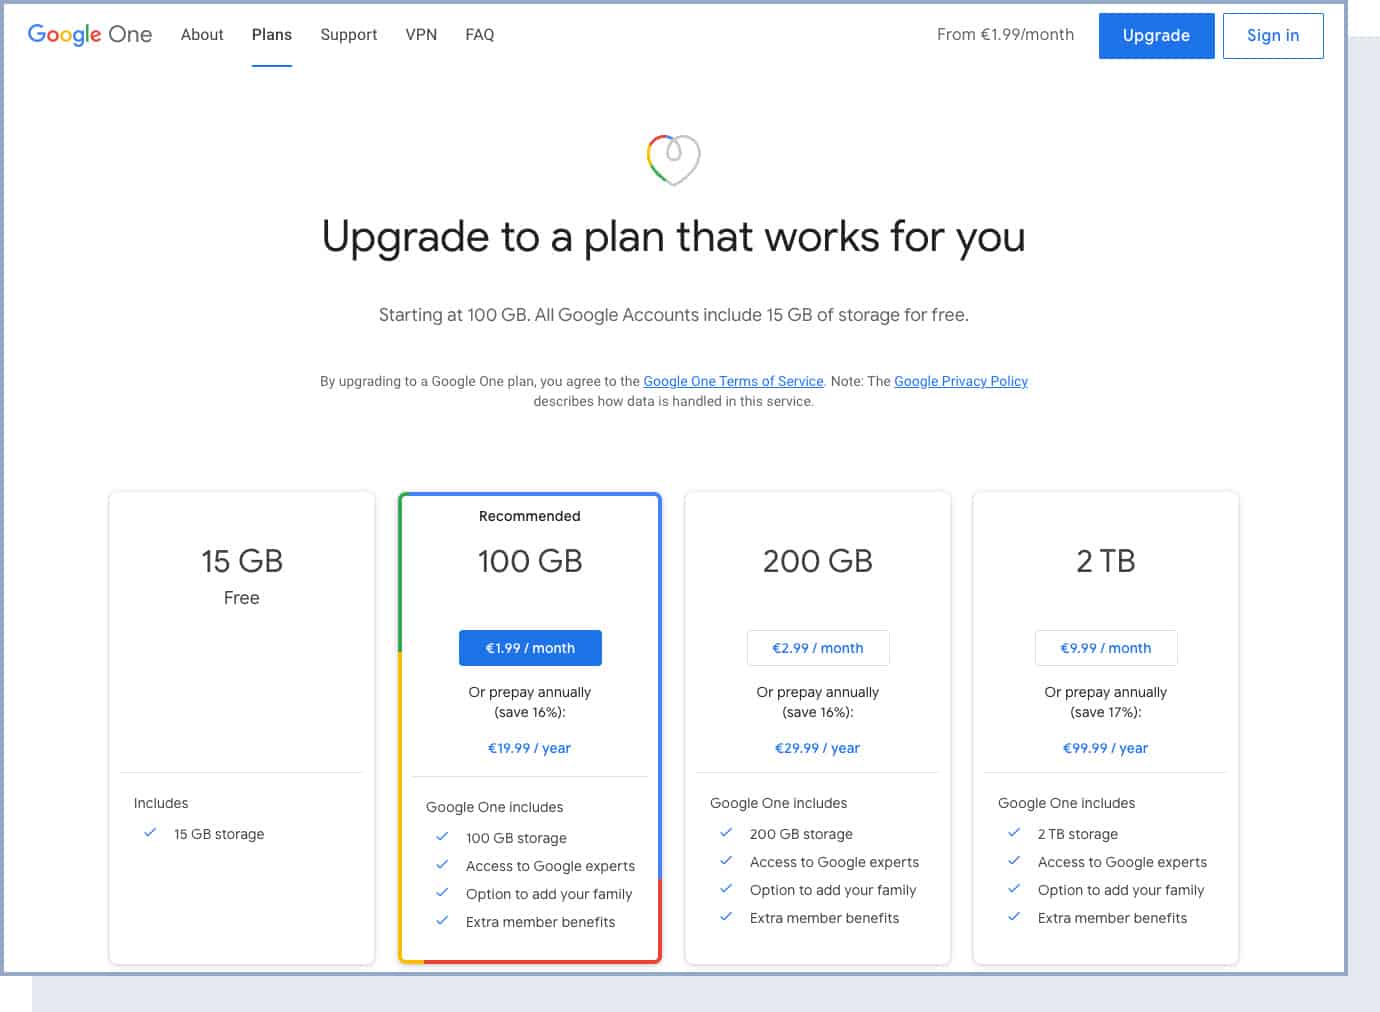
Task: Select the €2.99 / month plan
Action: click(x=818, y=648)
